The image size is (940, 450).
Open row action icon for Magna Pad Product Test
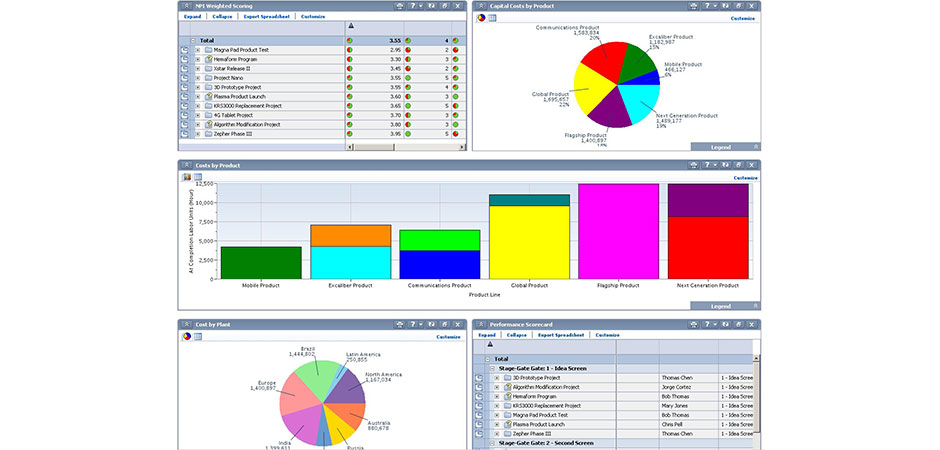pyautogui.click(x=184, y=50)
